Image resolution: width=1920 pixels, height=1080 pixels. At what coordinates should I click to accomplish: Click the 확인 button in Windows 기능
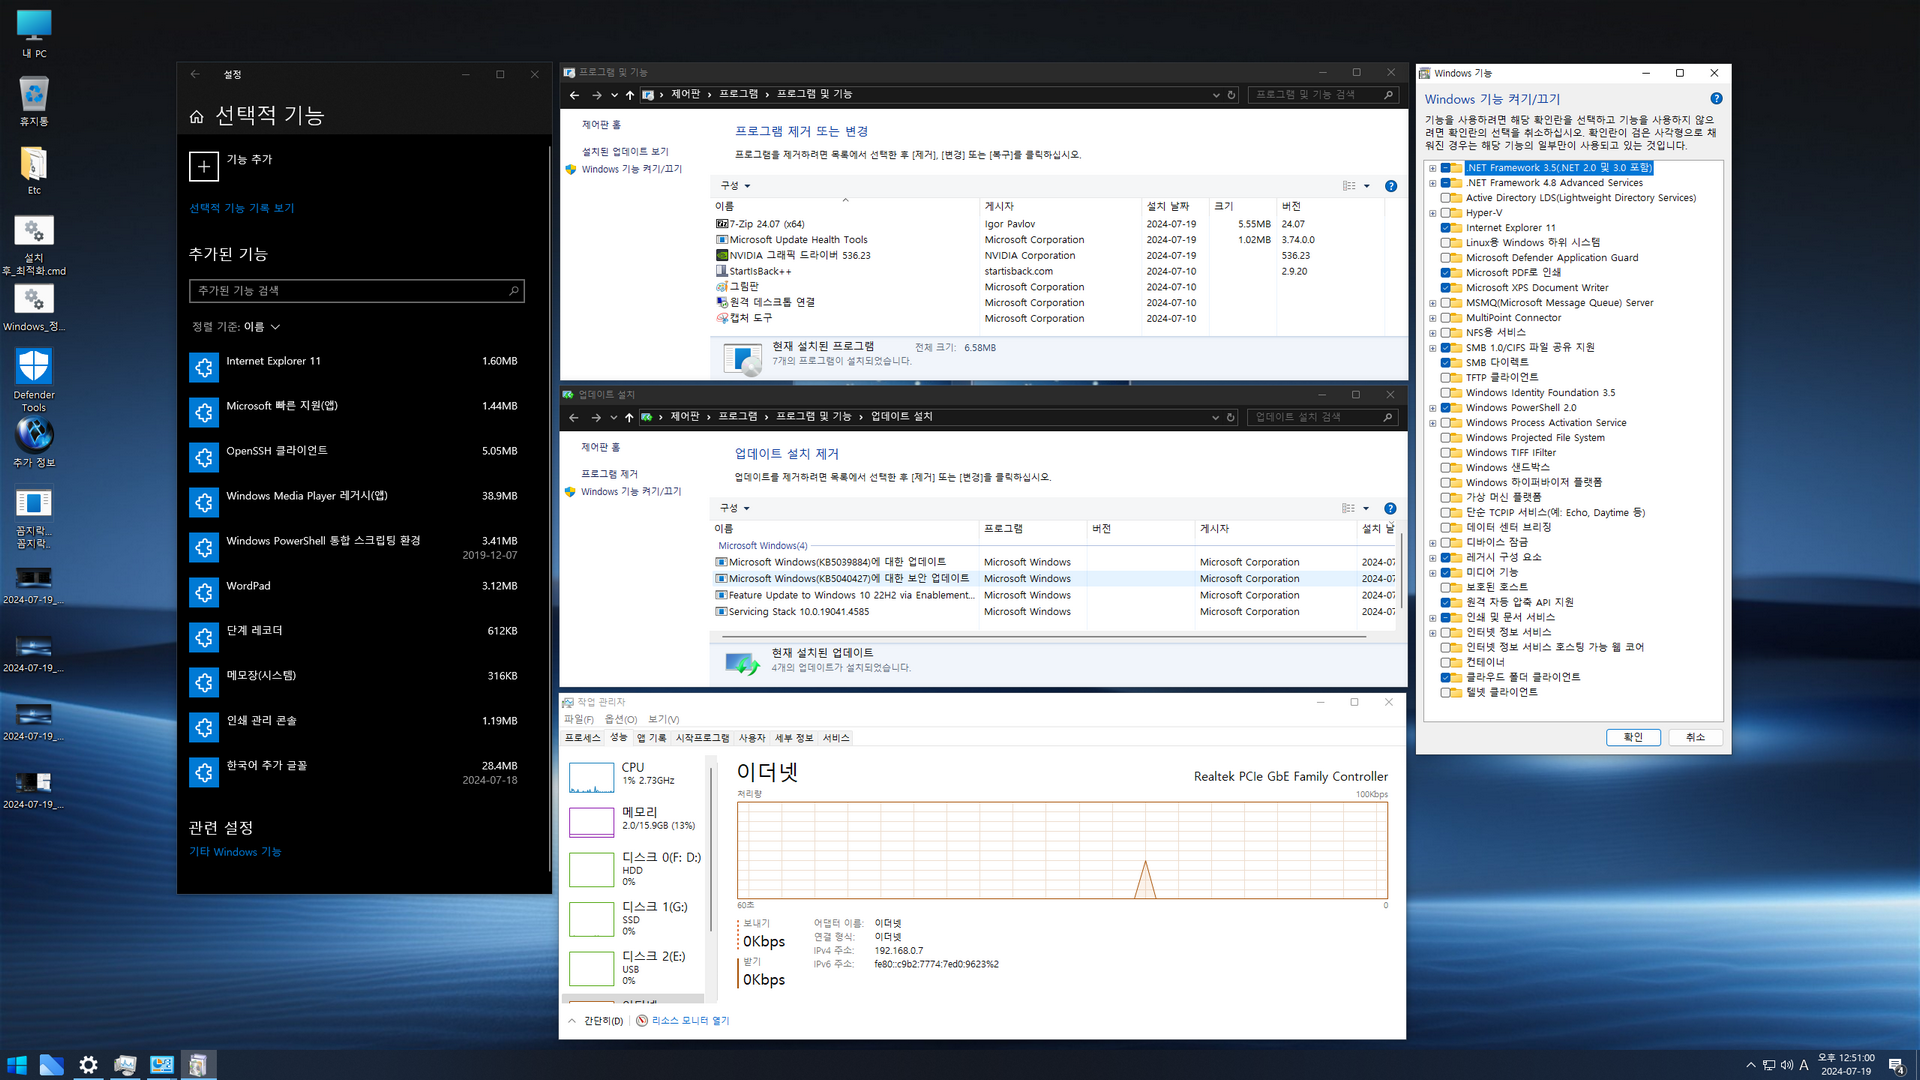[1632, 737]
